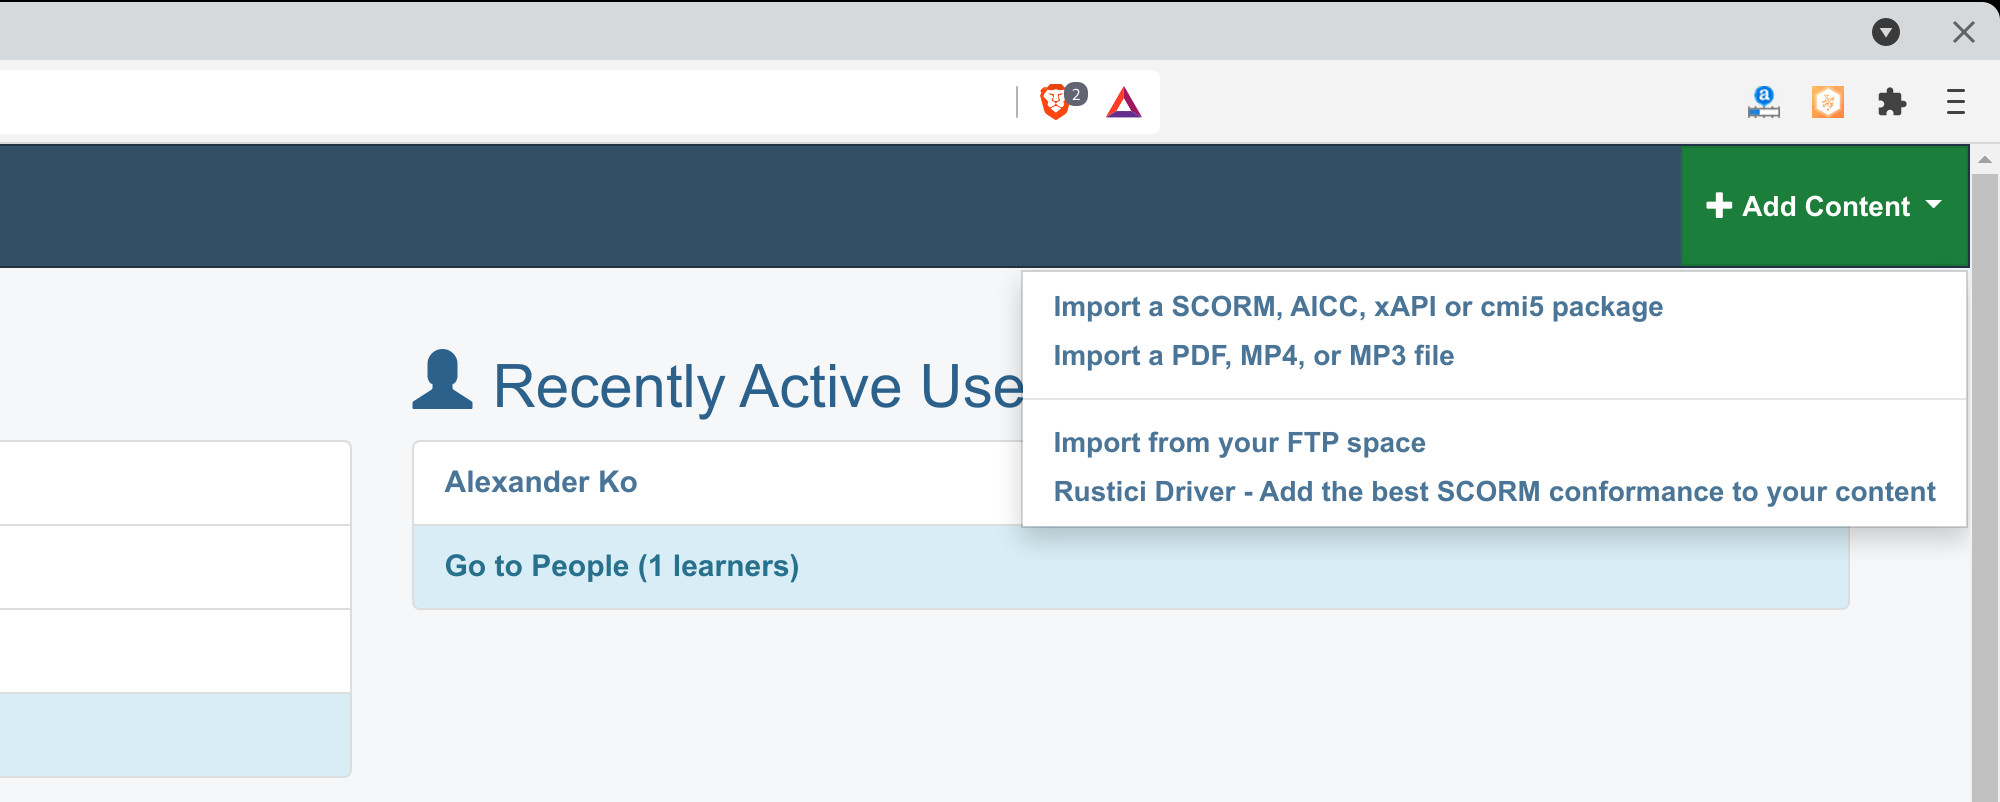Choose Import from your FTP space
The height and width of the screenshot is (802, 2000).
[x=1240, y=442]
